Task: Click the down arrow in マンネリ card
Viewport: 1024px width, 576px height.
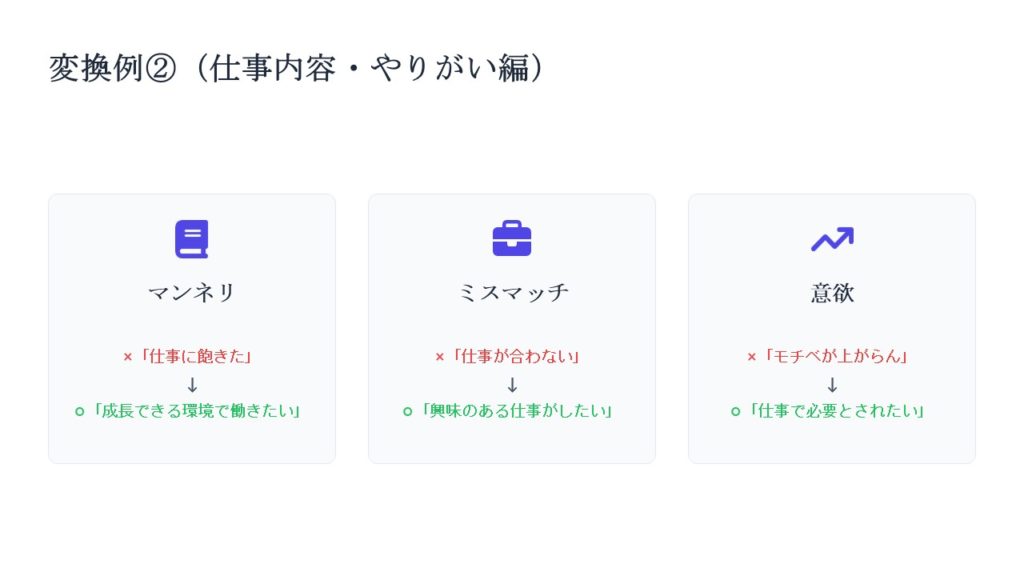Action: [192, 384]
